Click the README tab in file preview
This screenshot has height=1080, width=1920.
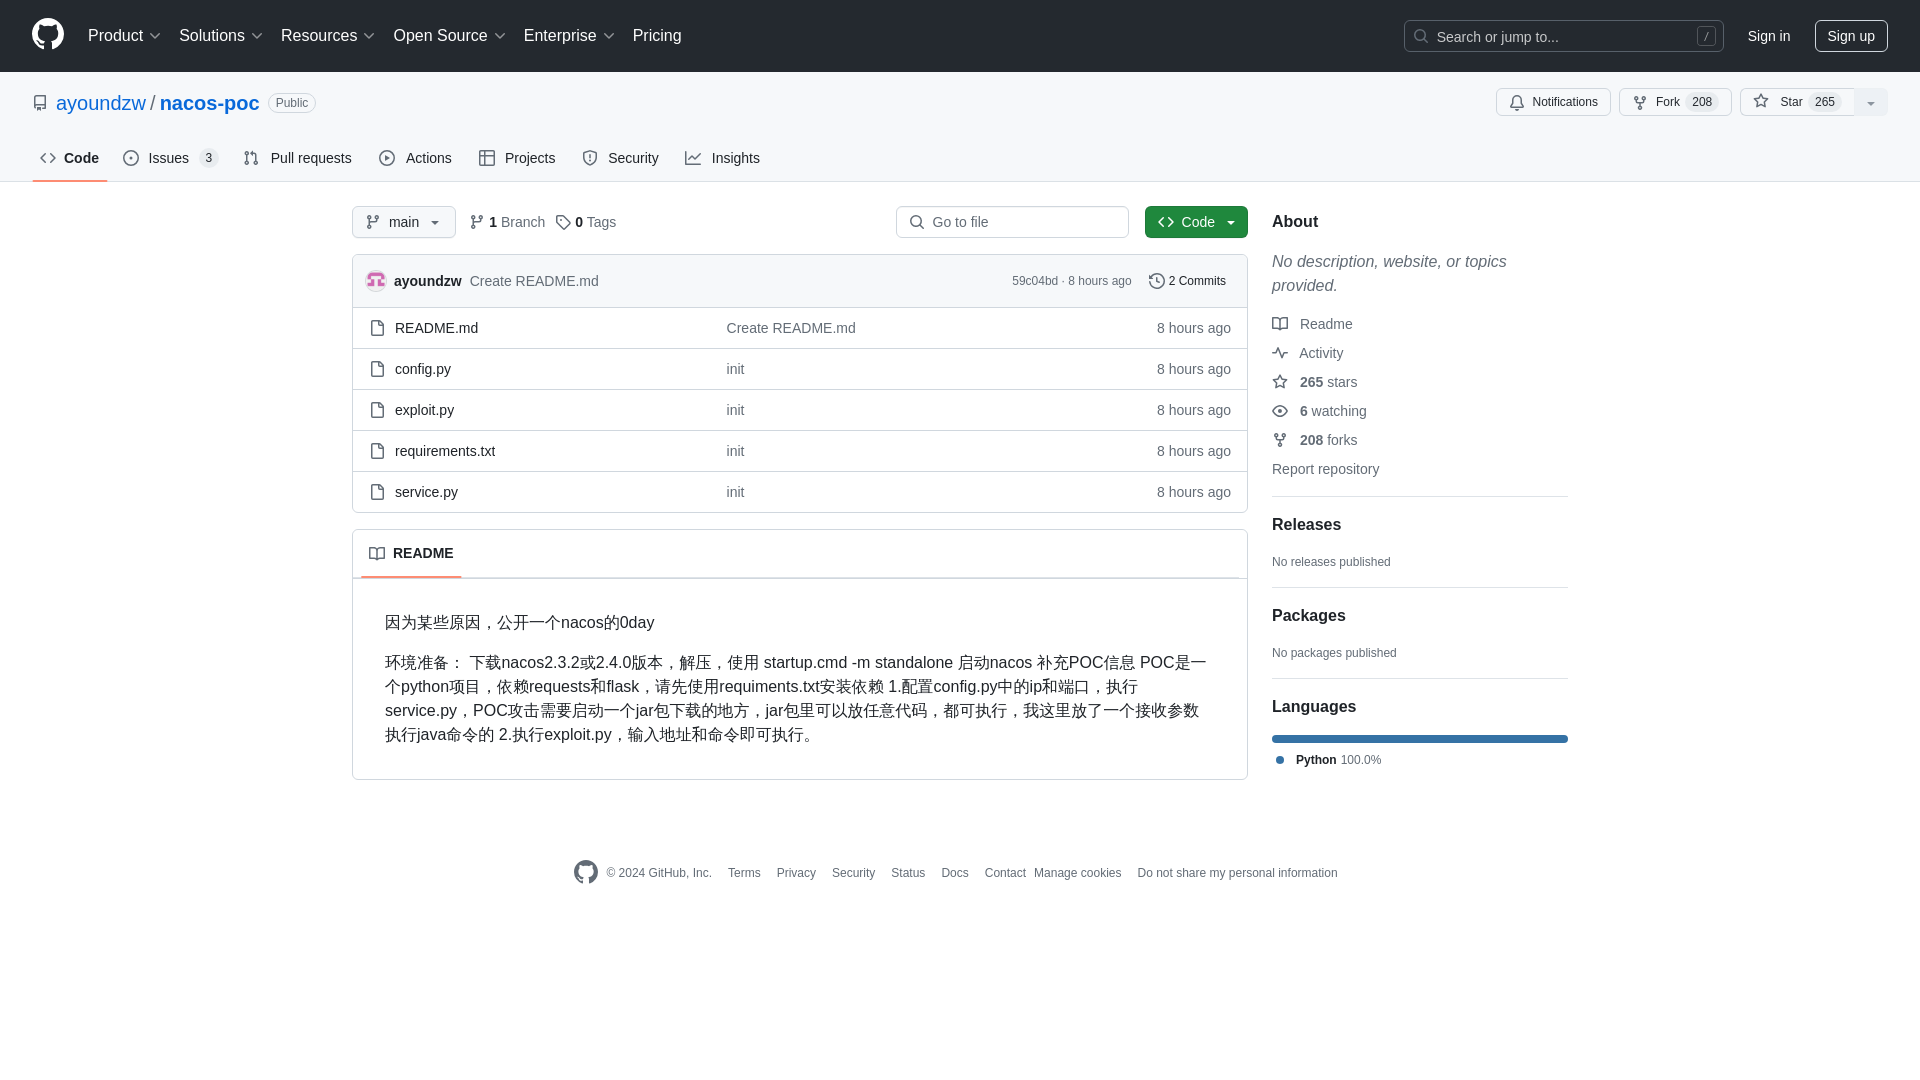click(x=411, y=553)
